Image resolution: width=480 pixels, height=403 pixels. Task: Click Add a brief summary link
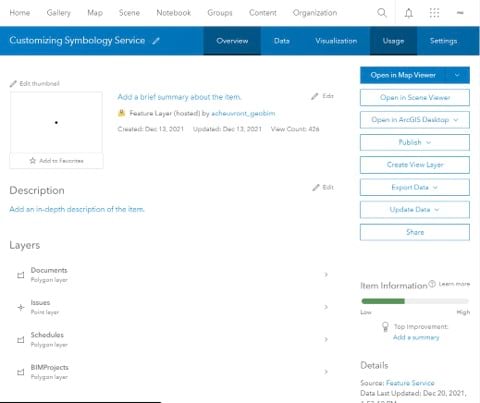179,97
